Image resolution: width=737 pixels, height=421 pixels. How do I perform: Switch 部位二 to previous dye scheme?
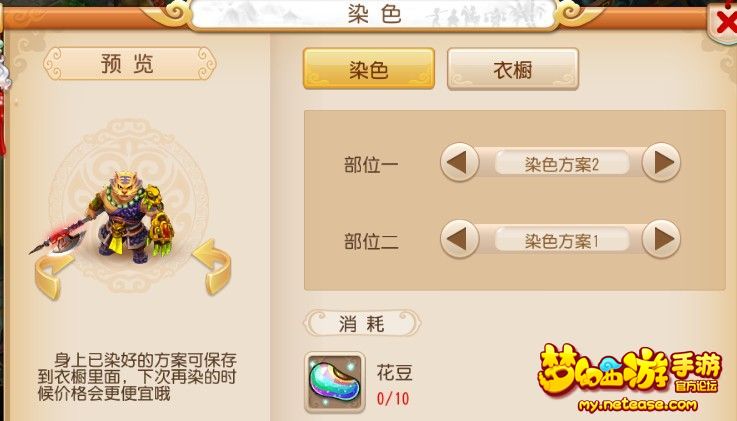459,240
